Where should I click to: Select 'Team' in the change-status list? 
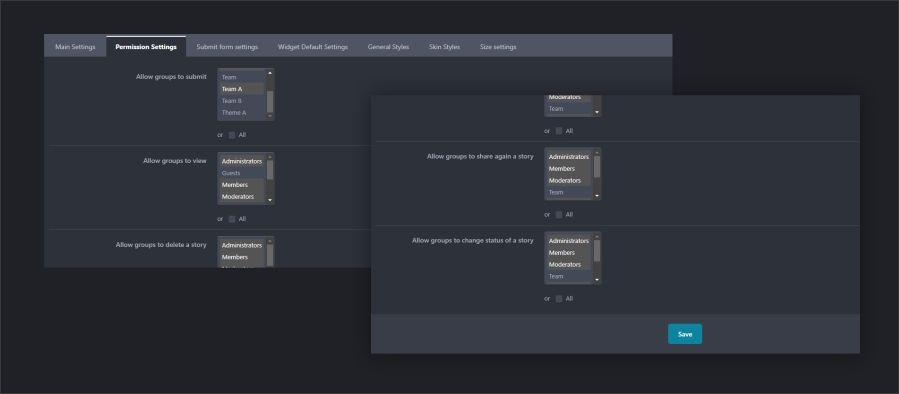click(x=569, y=276)
